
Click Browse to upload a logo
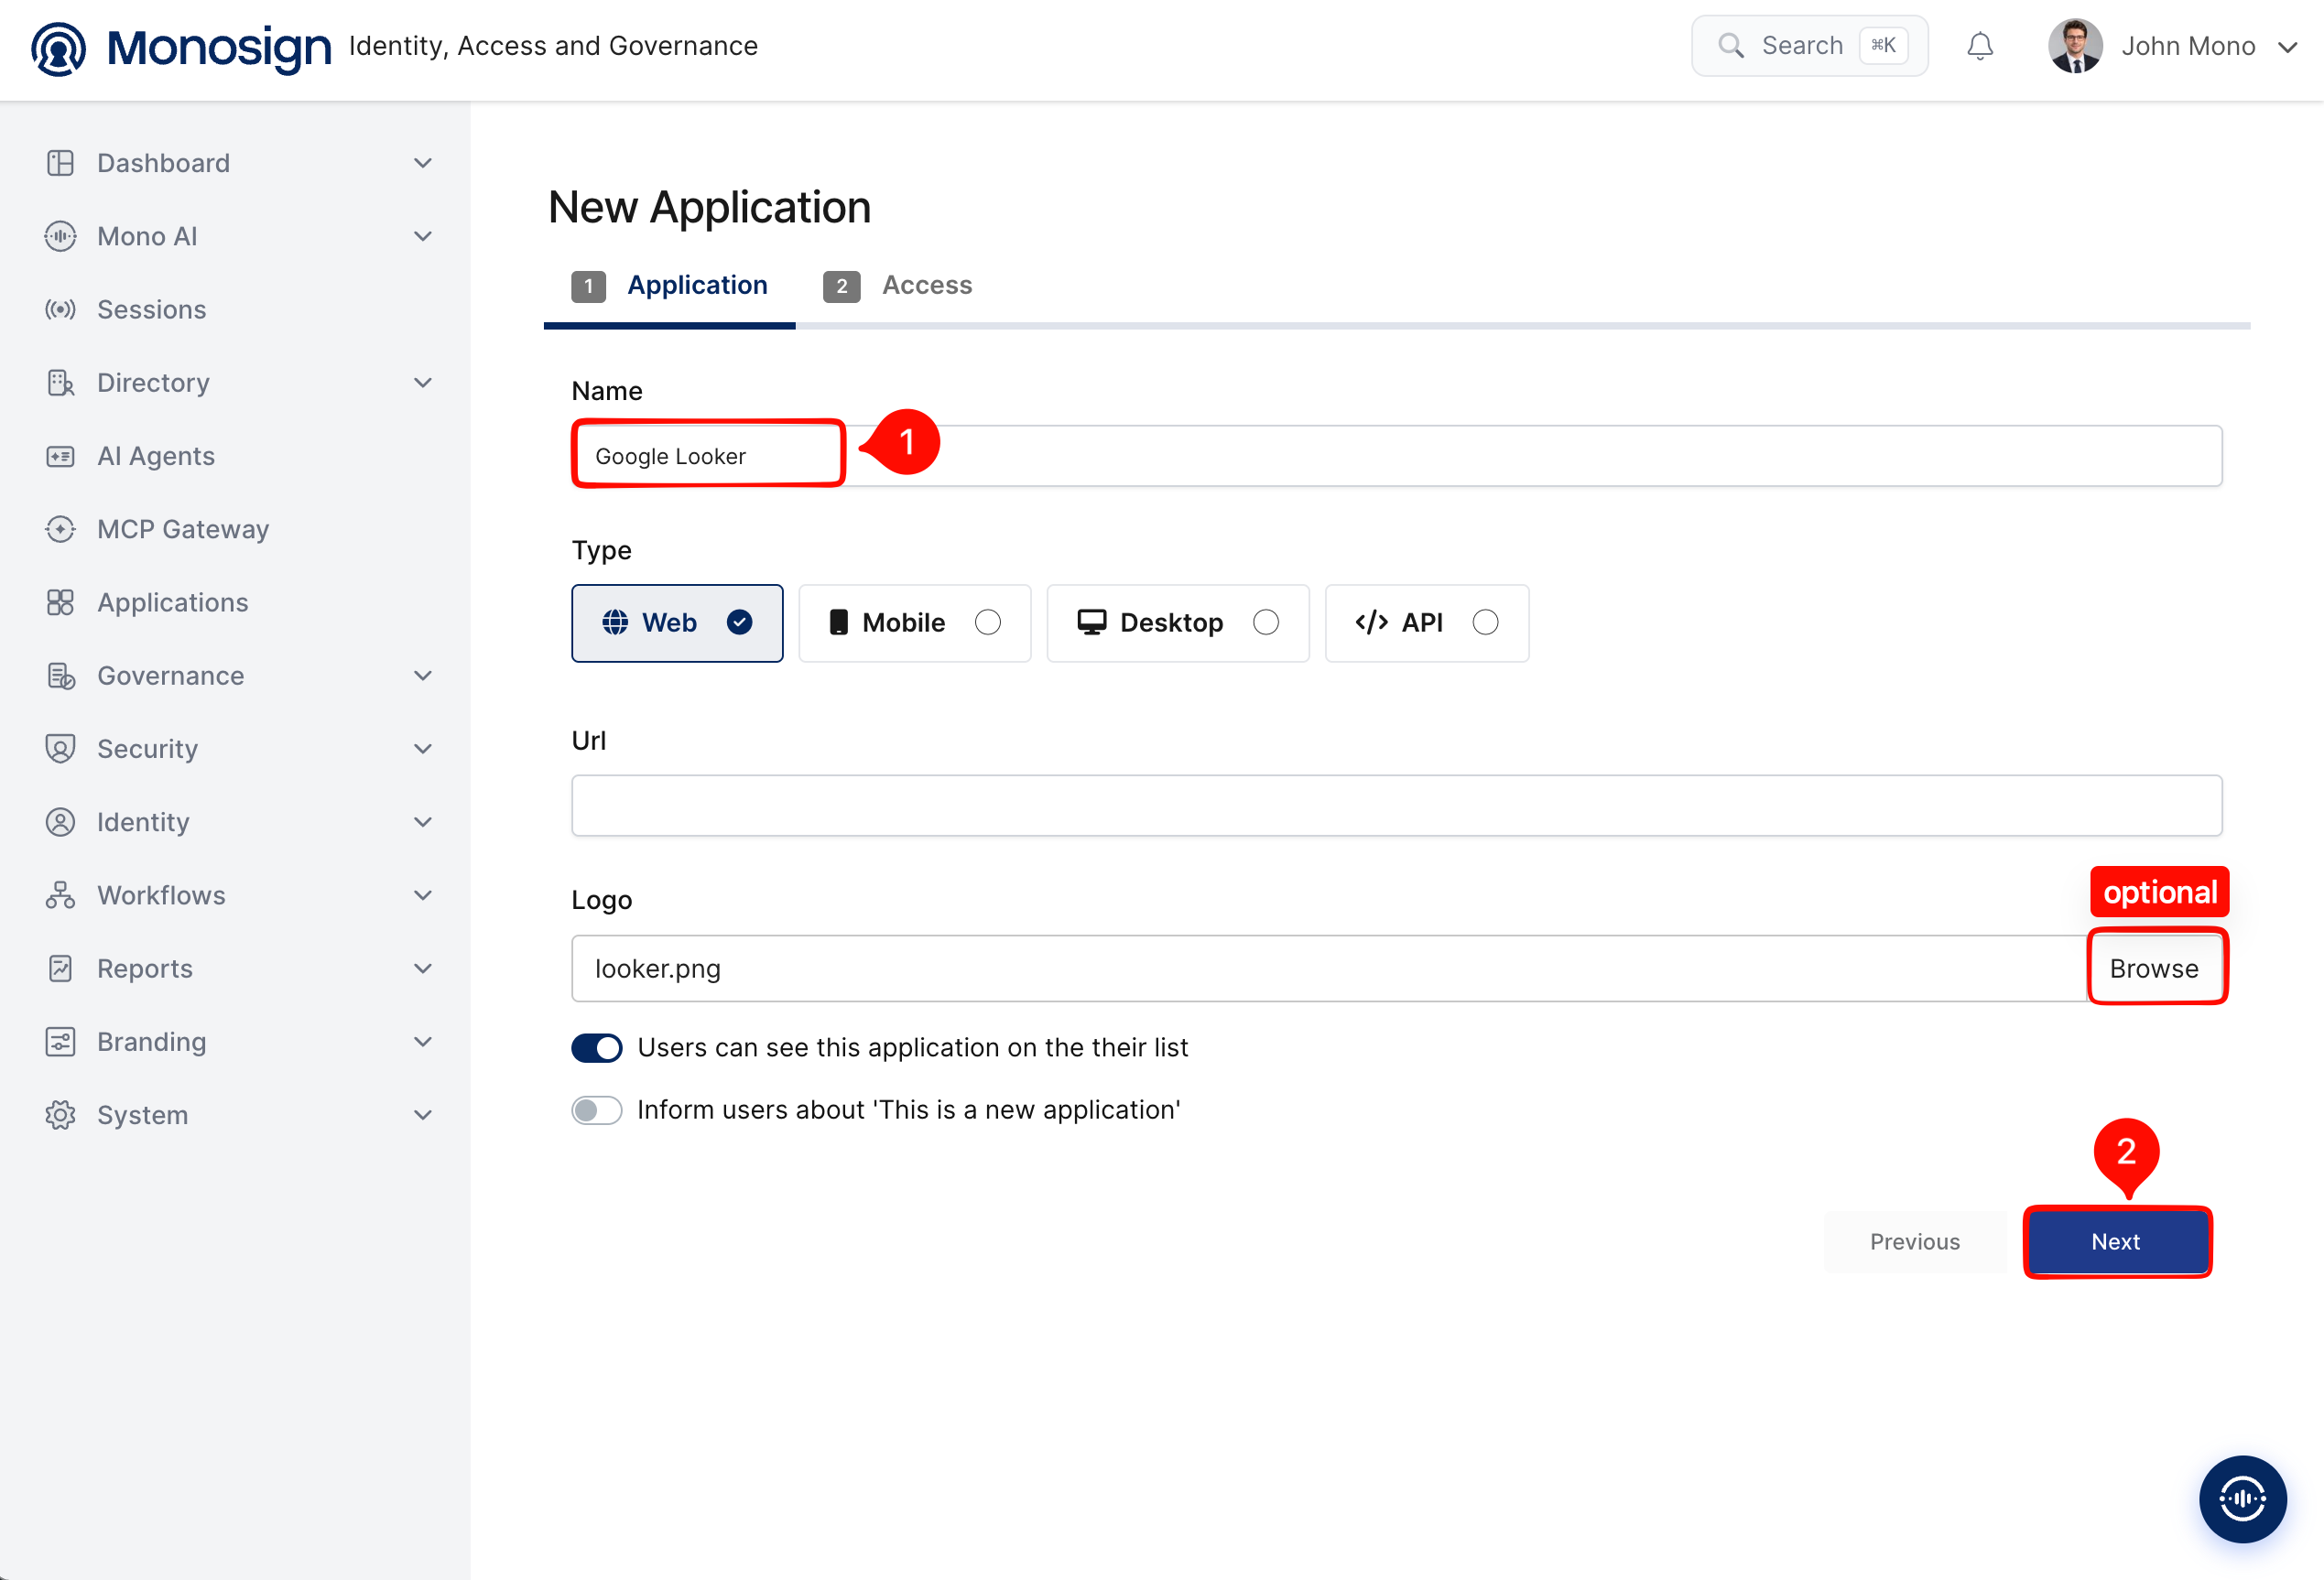coord(2154,968)
